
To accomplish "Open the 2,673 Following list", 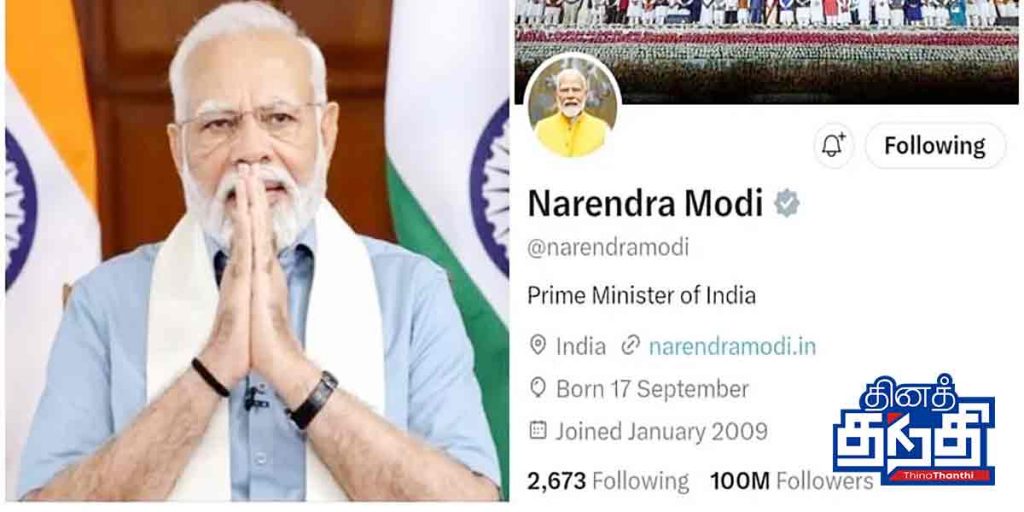I will coord(608,482).
